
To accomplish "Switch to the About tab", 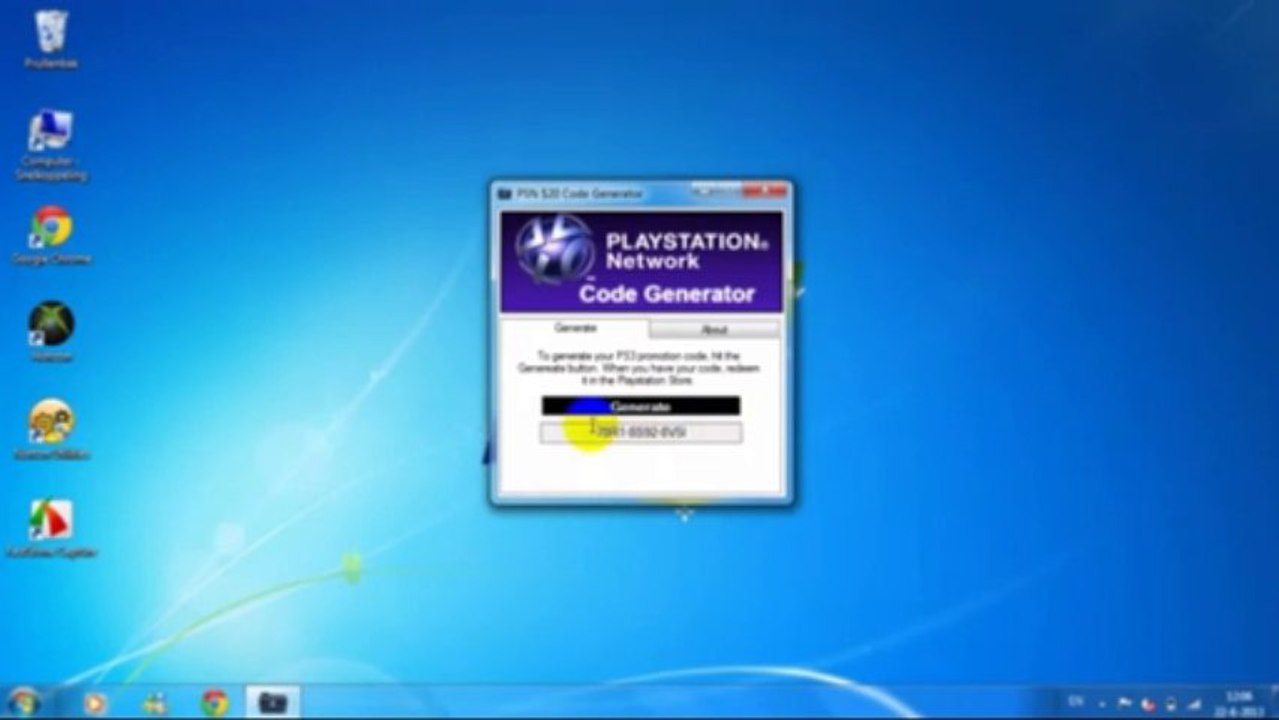I will click(x=714, y=329).
